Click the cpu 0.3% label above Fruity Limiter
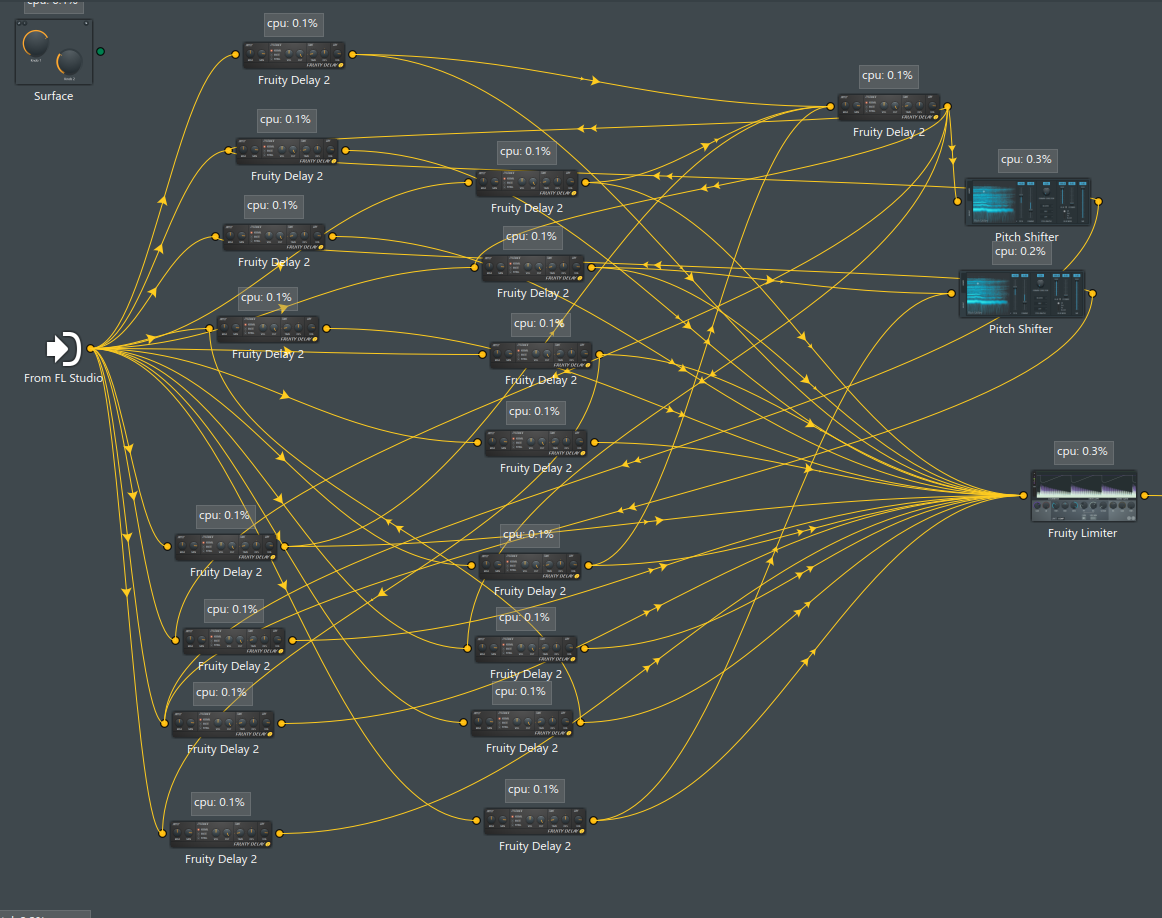1162x918 pixels. click(x=1083, y=451)
